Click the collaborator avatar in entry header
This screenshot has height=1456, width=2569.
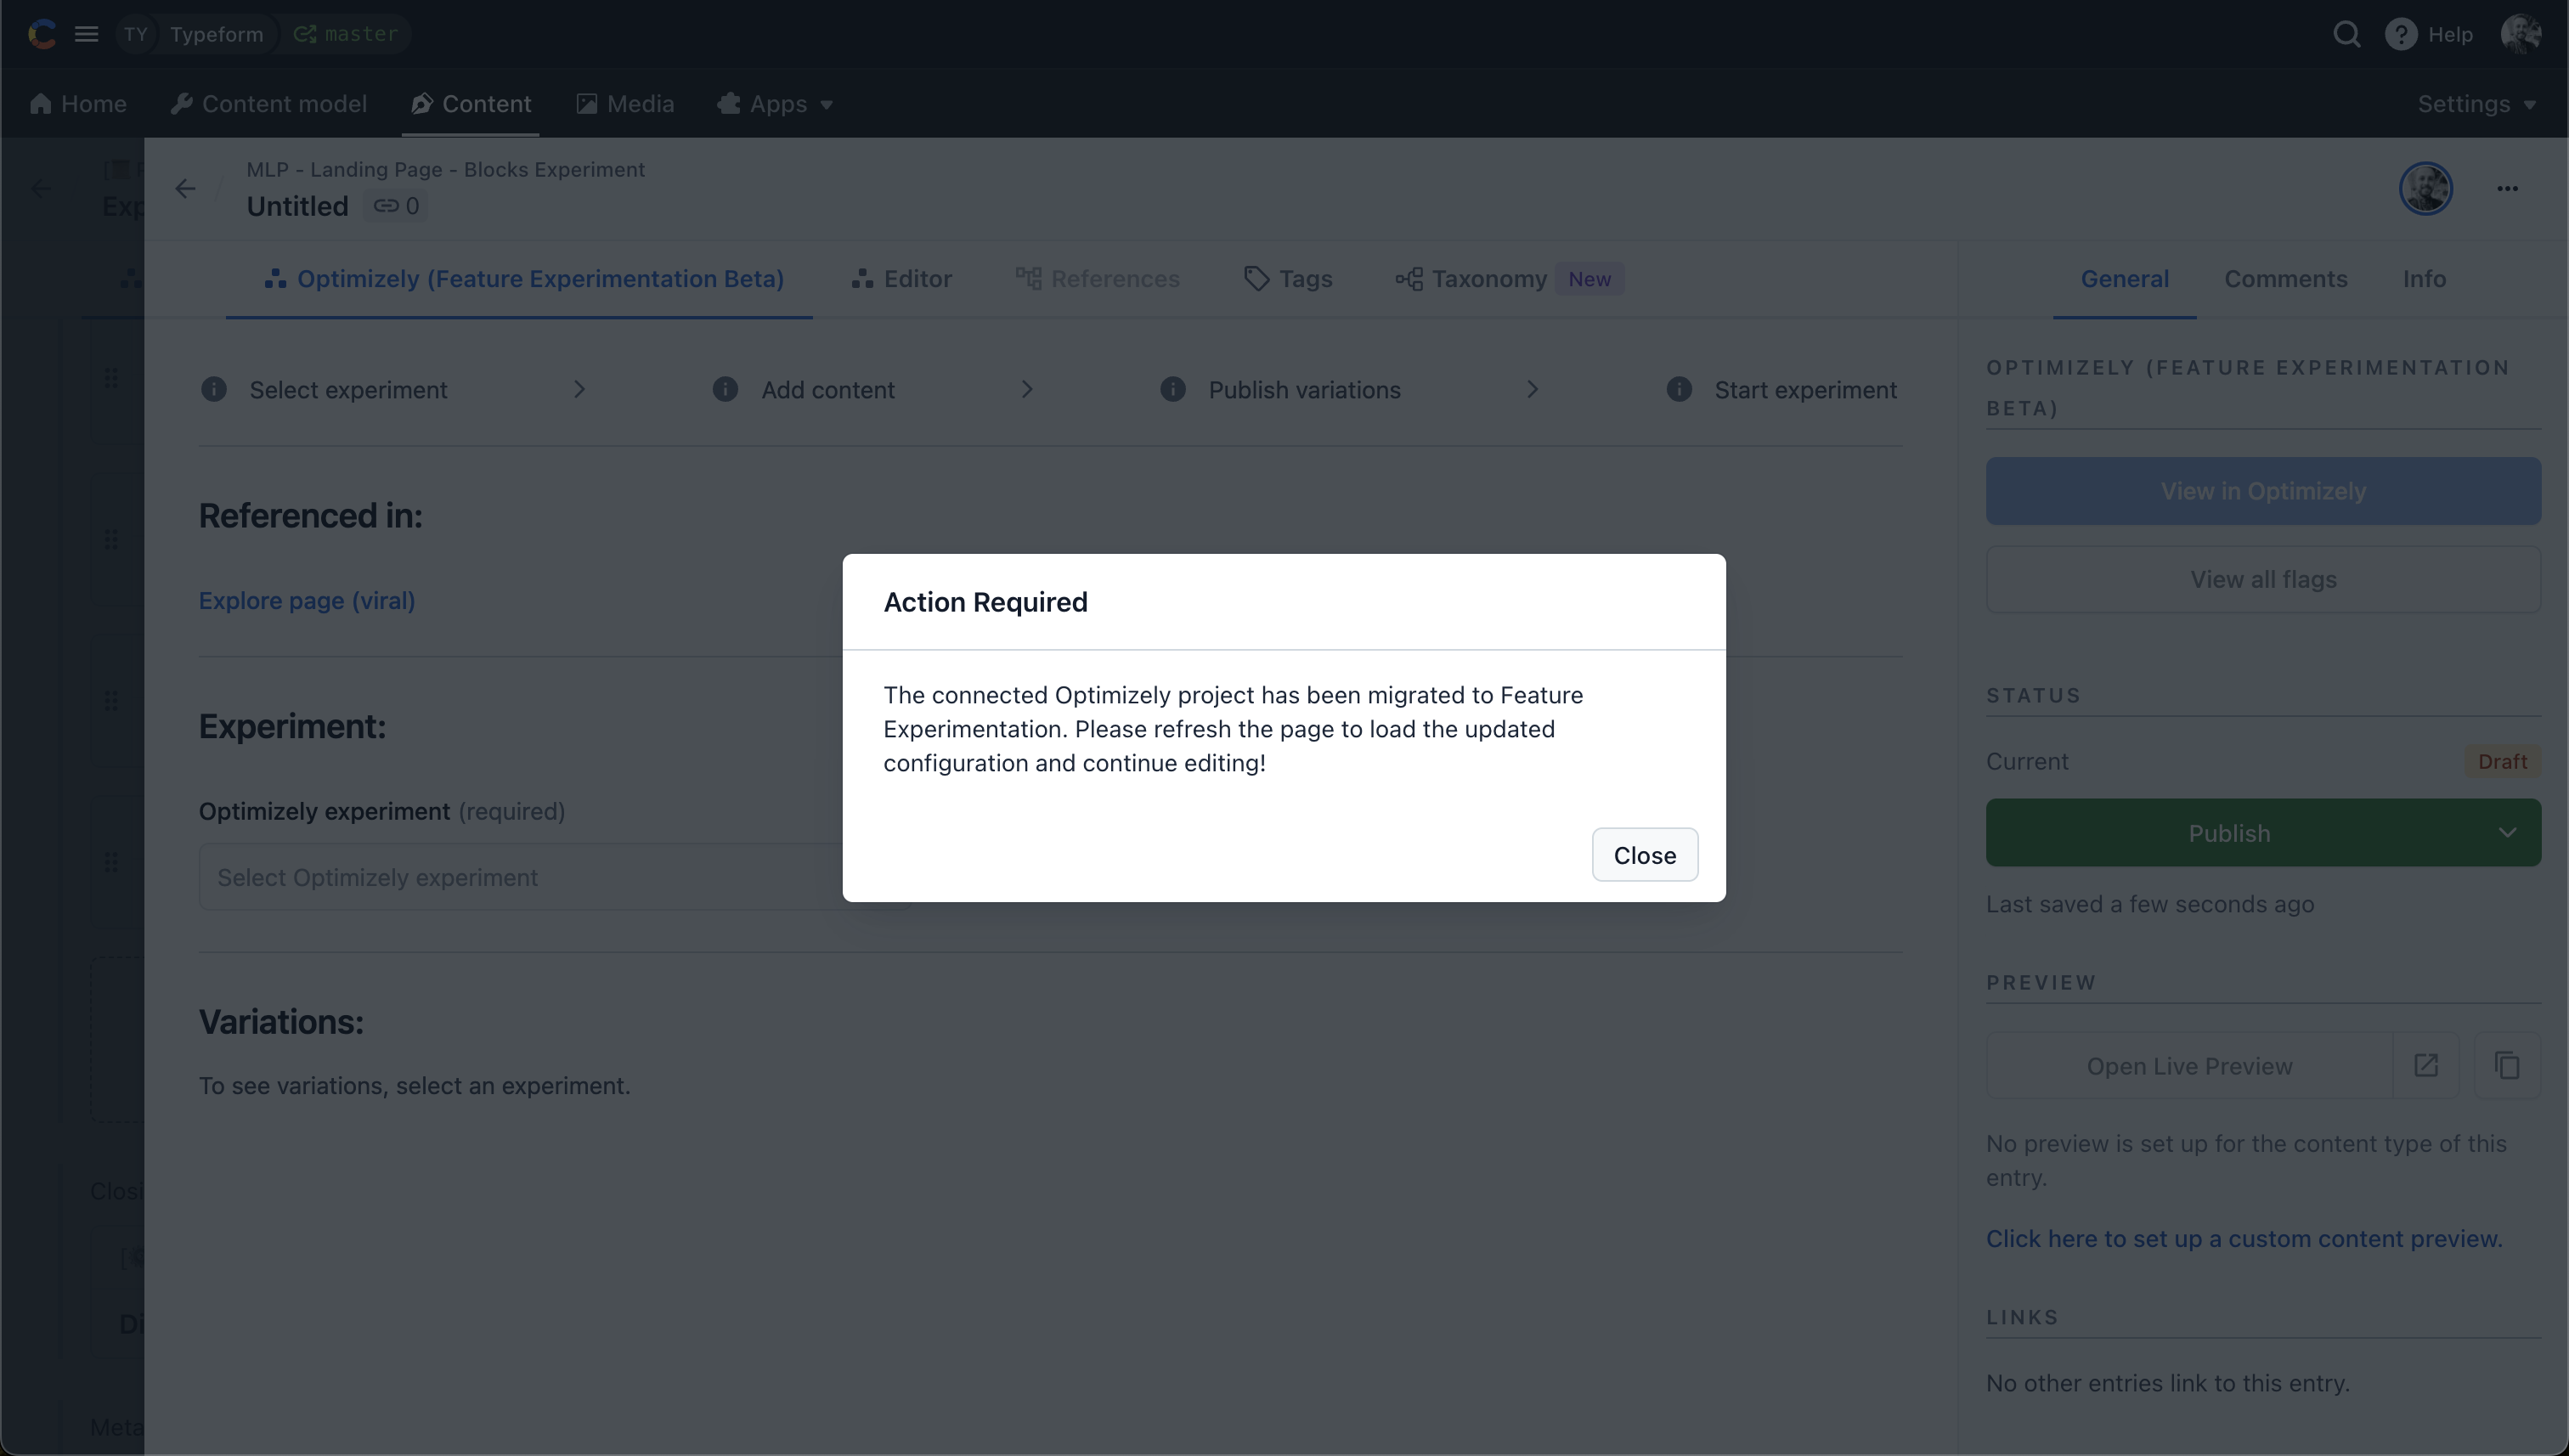click(x=2425, y=188)
